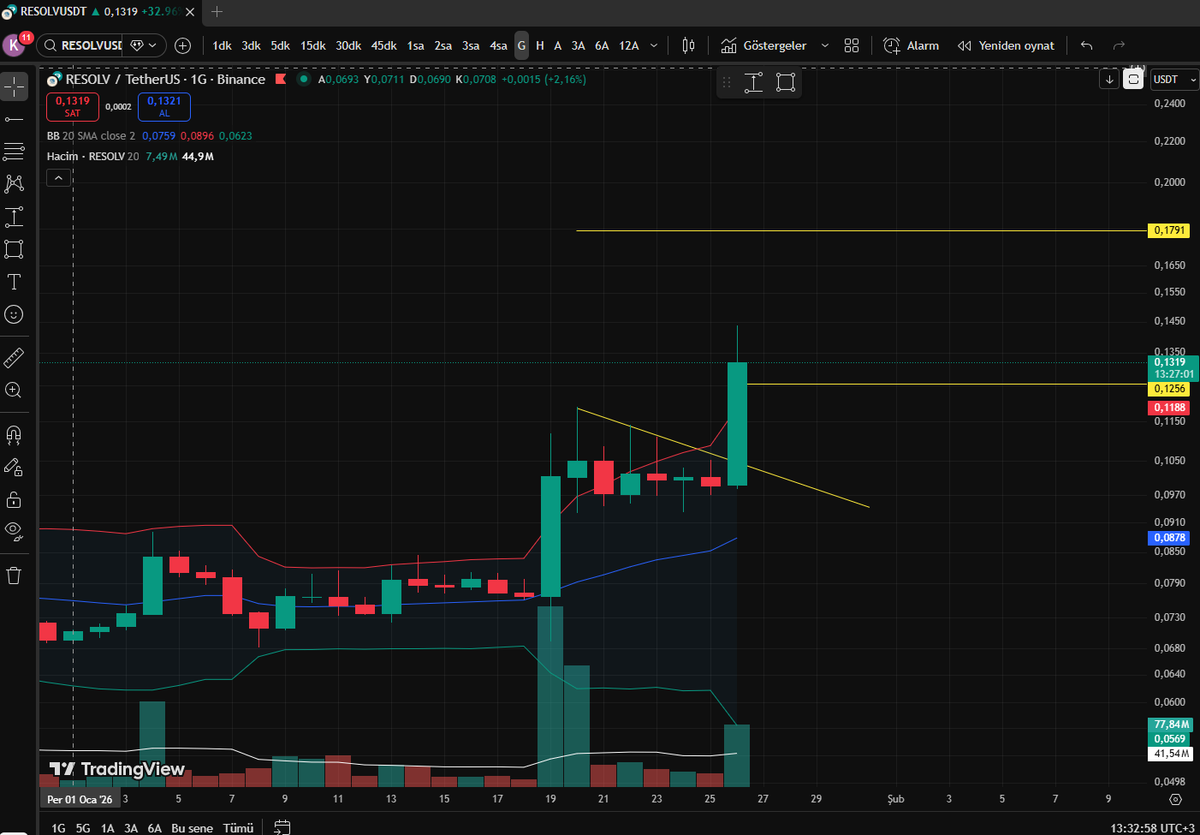Activate the Measure ruler tool

click(x=14, y=357)
